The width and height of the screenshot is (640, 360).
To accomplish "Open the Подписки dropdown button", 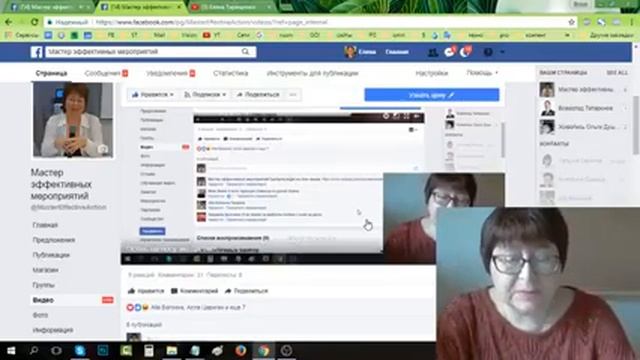I will [204, 95].
